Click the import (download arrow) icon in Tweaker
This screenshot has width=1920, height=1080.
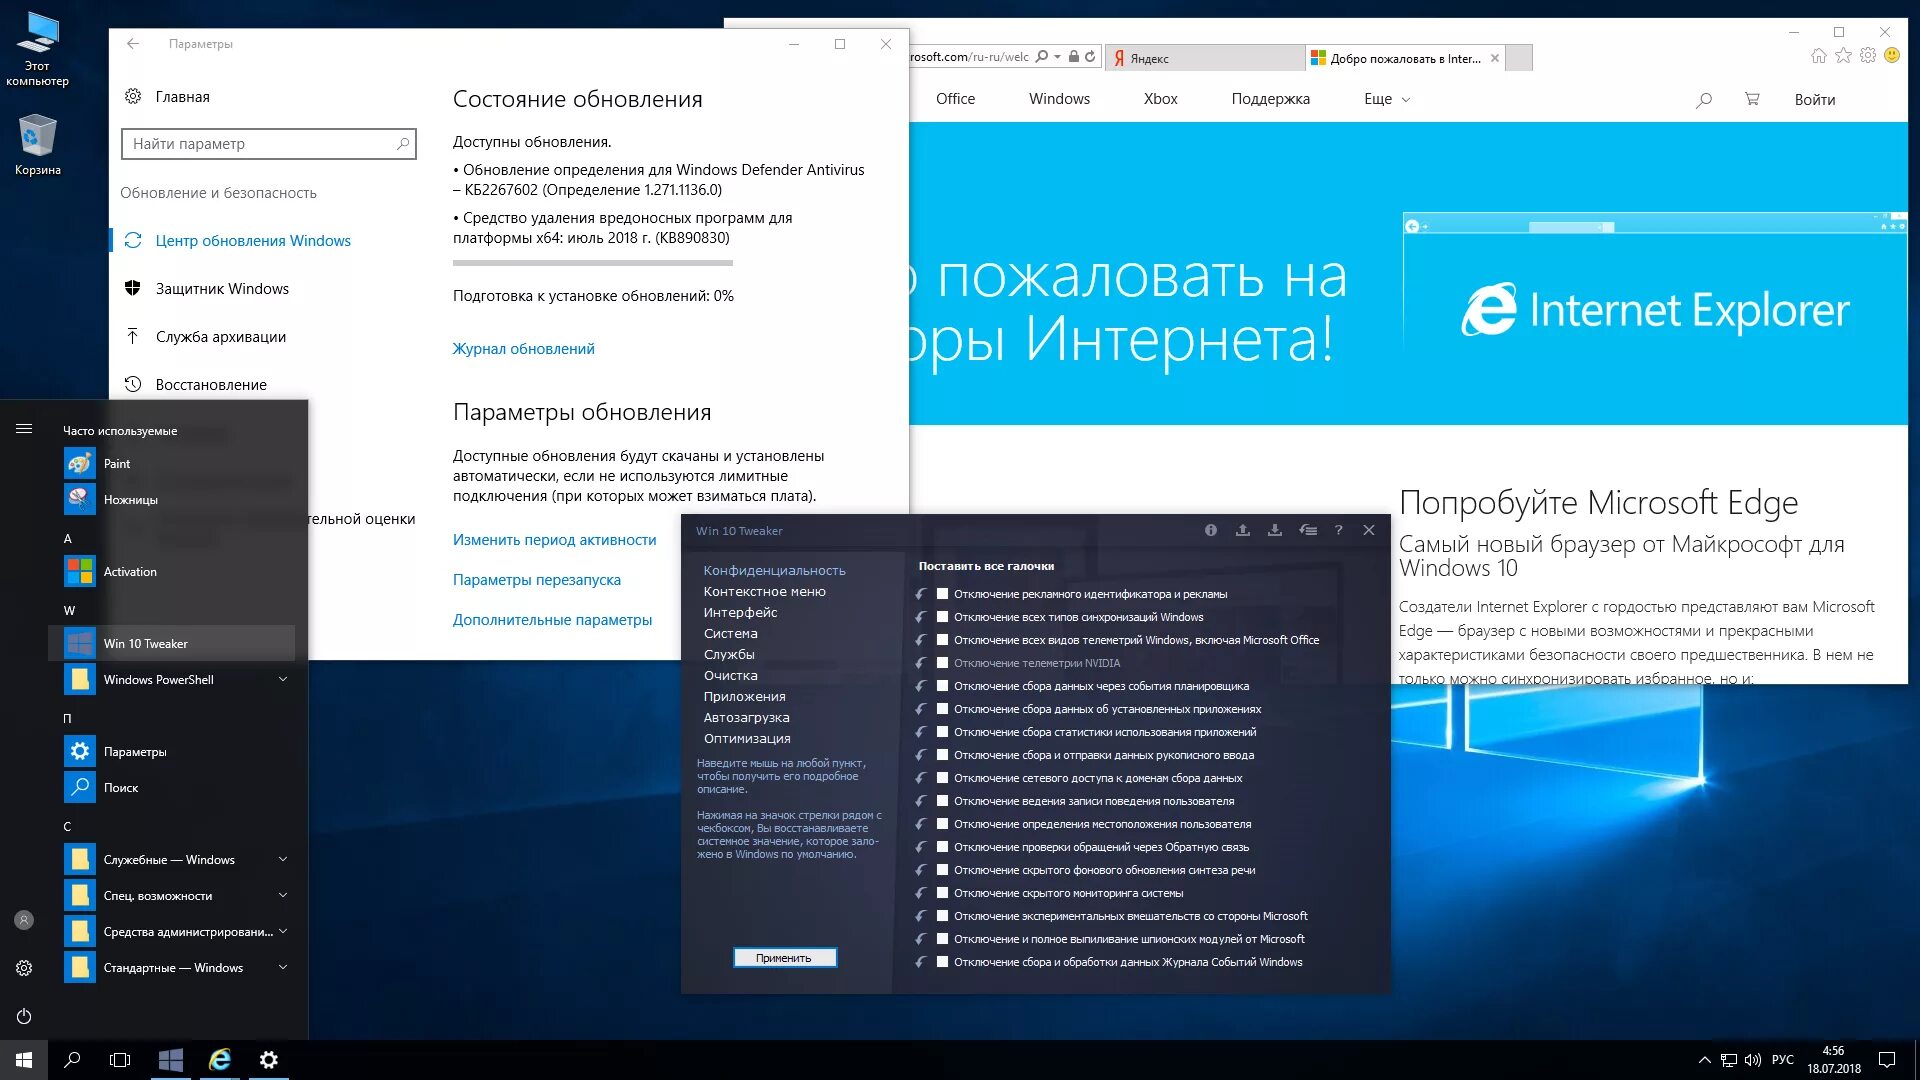[1274, 530]
